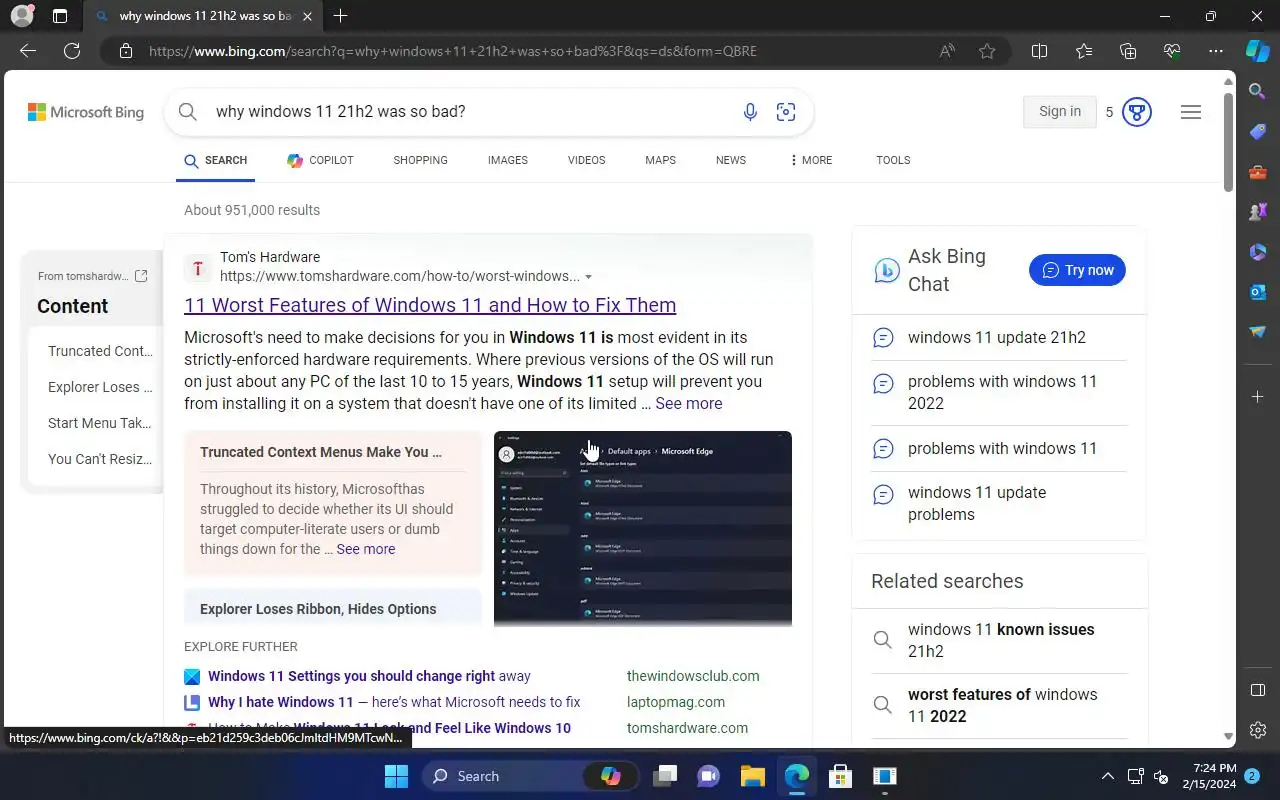Switch to the SEARCH tab
This screenshot has height=800, width=1280.
tap(215, 160)
